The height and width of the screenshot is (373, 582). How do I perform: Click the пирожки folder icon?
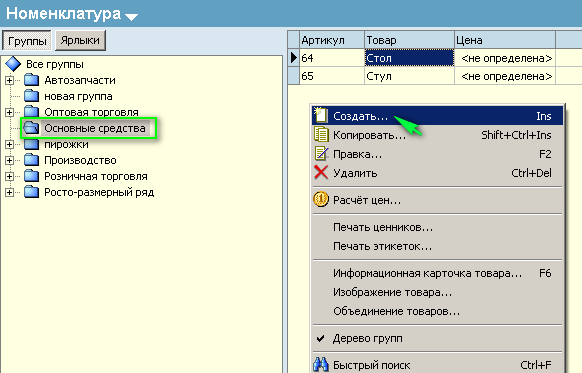(32, 144)
